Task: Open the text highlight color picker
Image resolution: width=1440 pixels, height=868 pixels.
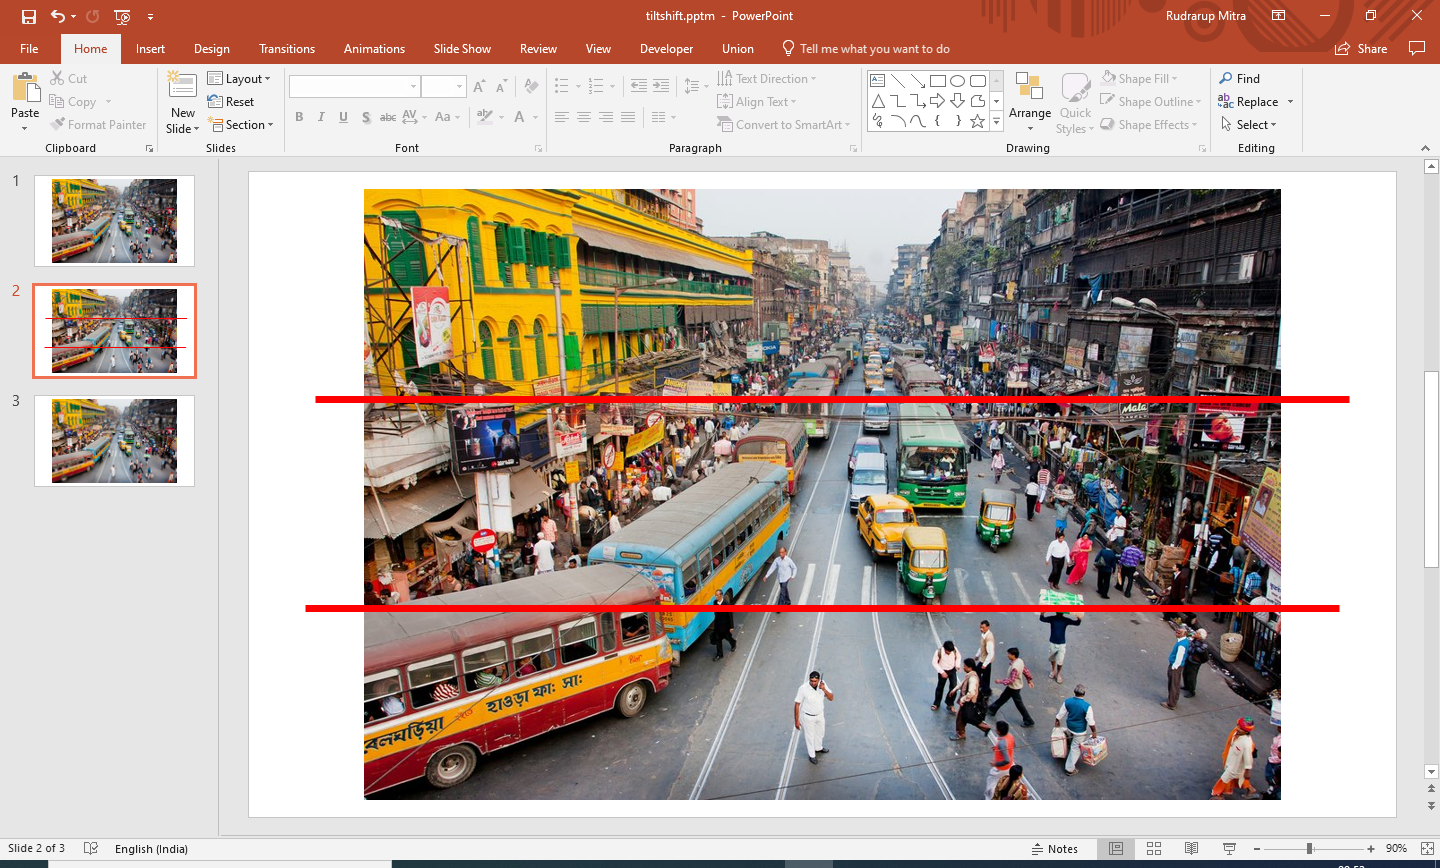Action: 486,117
